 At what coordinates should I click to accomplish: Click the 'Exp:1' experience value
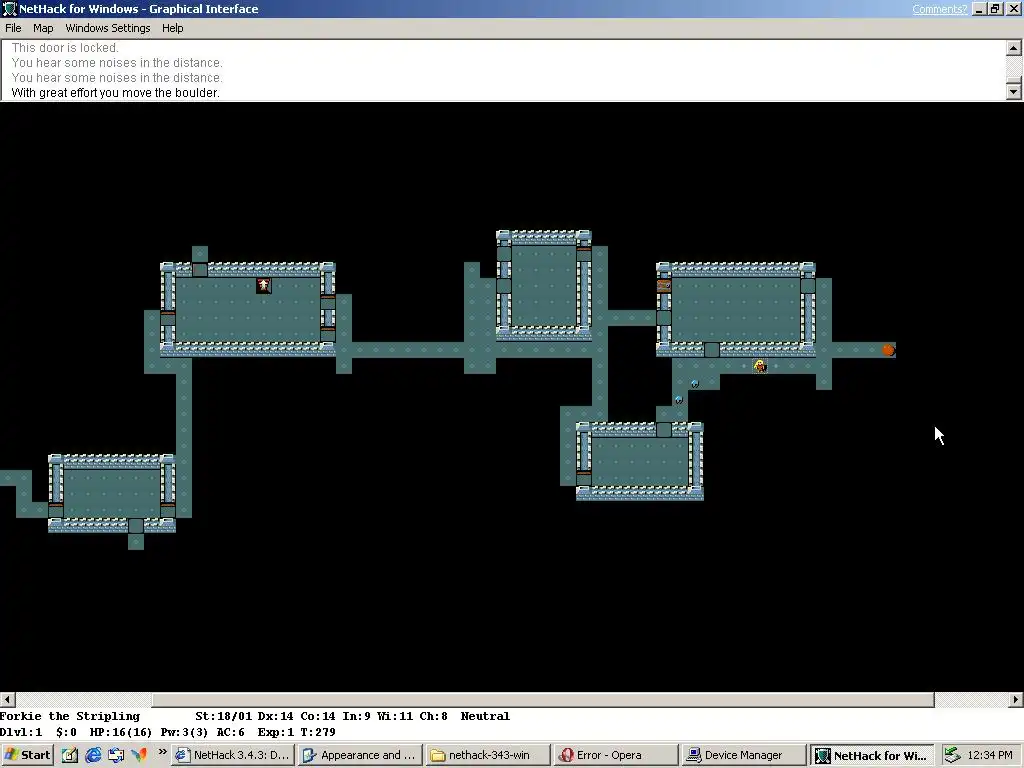[276, 732]
